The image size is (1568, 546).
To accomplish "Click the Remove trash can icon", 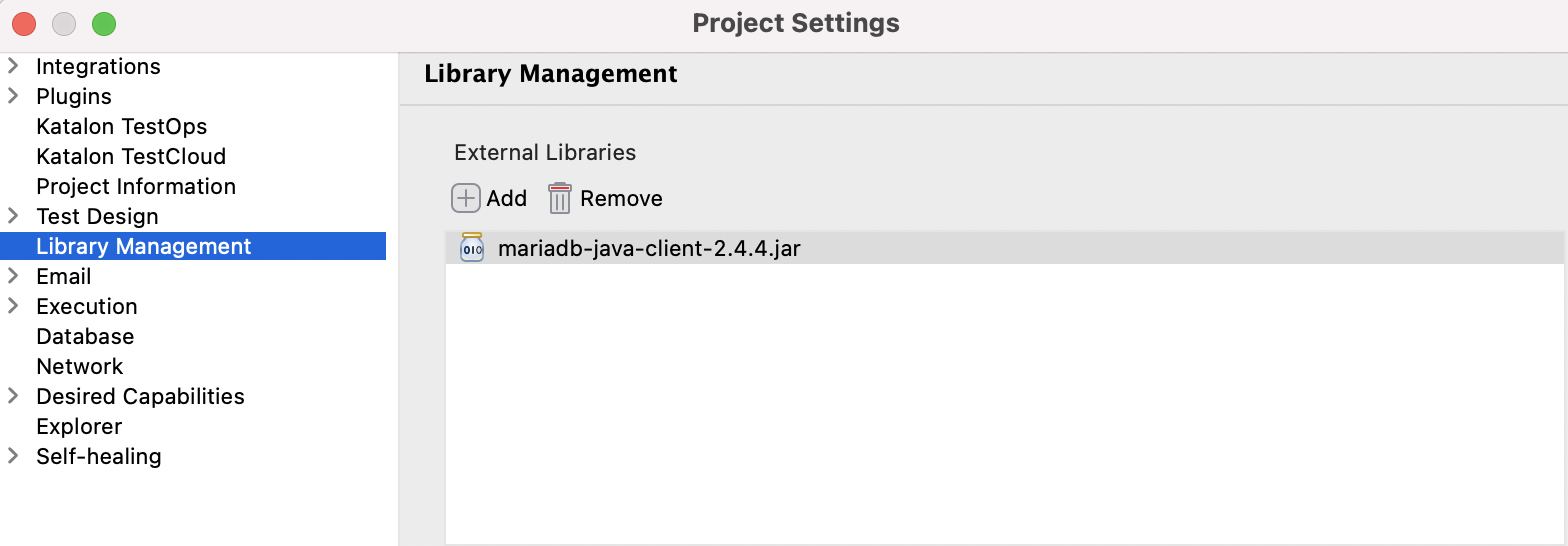I will point(559,198).
